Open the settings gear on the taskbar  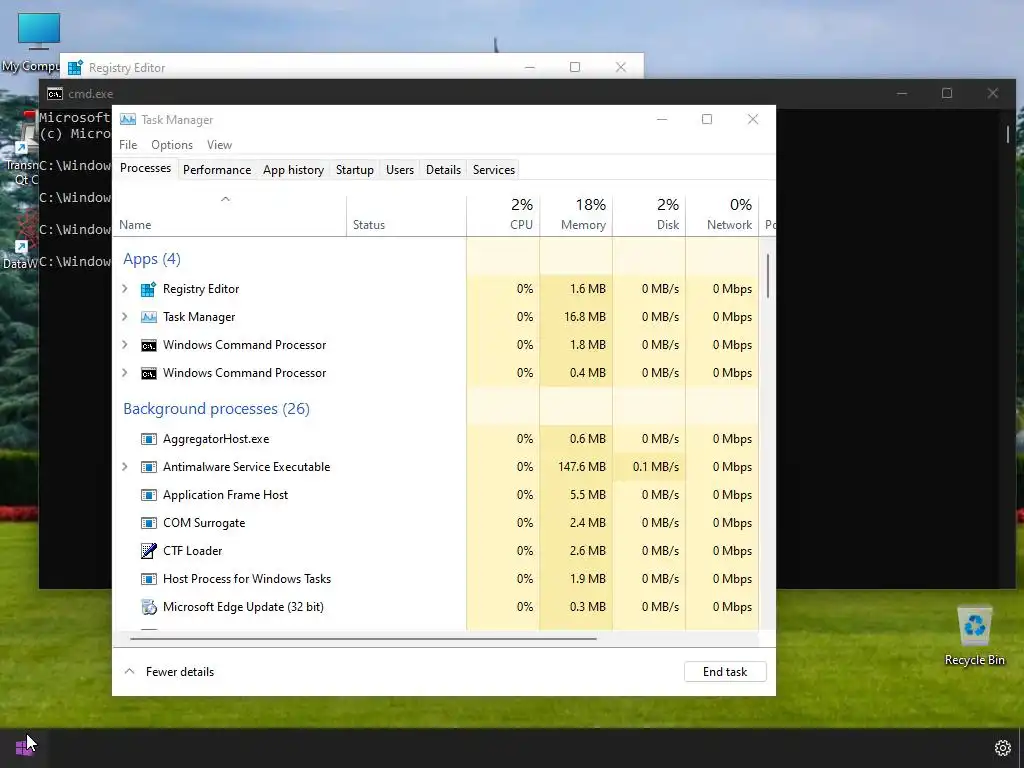[x=1002, y=748]
